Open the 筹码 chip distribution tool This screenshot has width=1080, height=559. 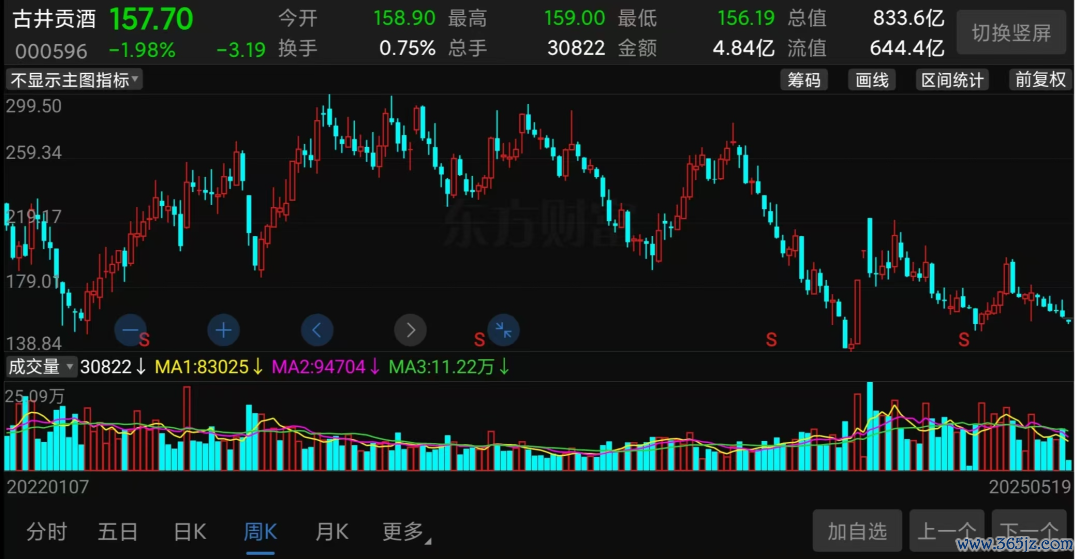click(x=804, y=80)
